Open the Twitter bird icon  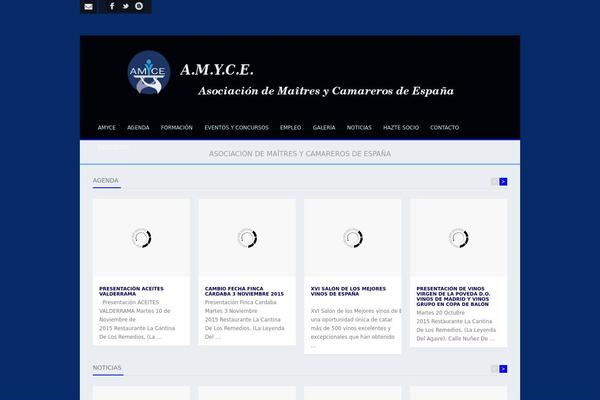point(126,6)
